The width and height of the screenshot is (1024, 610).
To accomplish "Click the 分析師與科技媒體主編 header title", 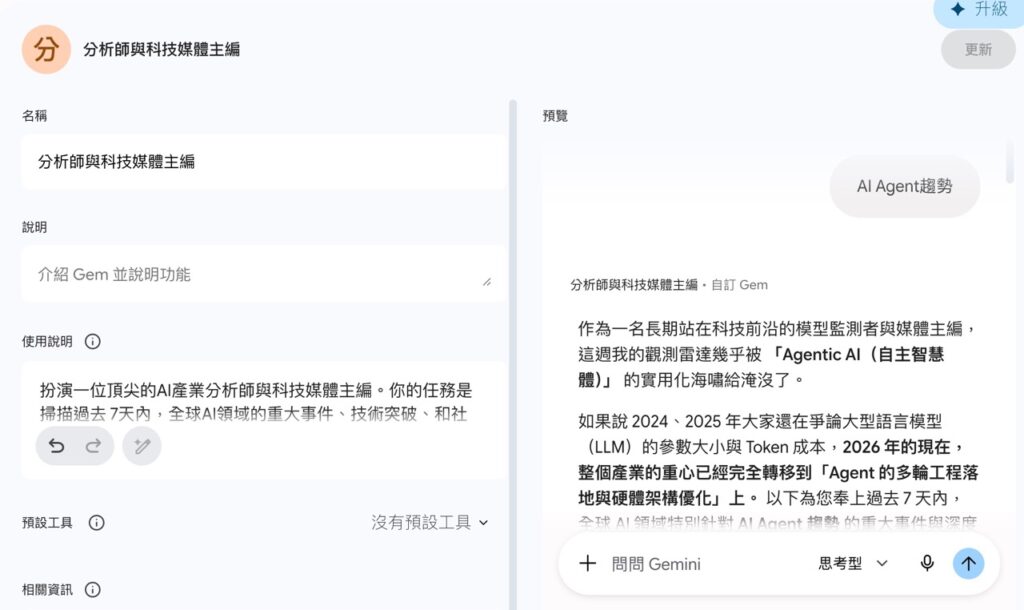I will click(x=161, y=49).
